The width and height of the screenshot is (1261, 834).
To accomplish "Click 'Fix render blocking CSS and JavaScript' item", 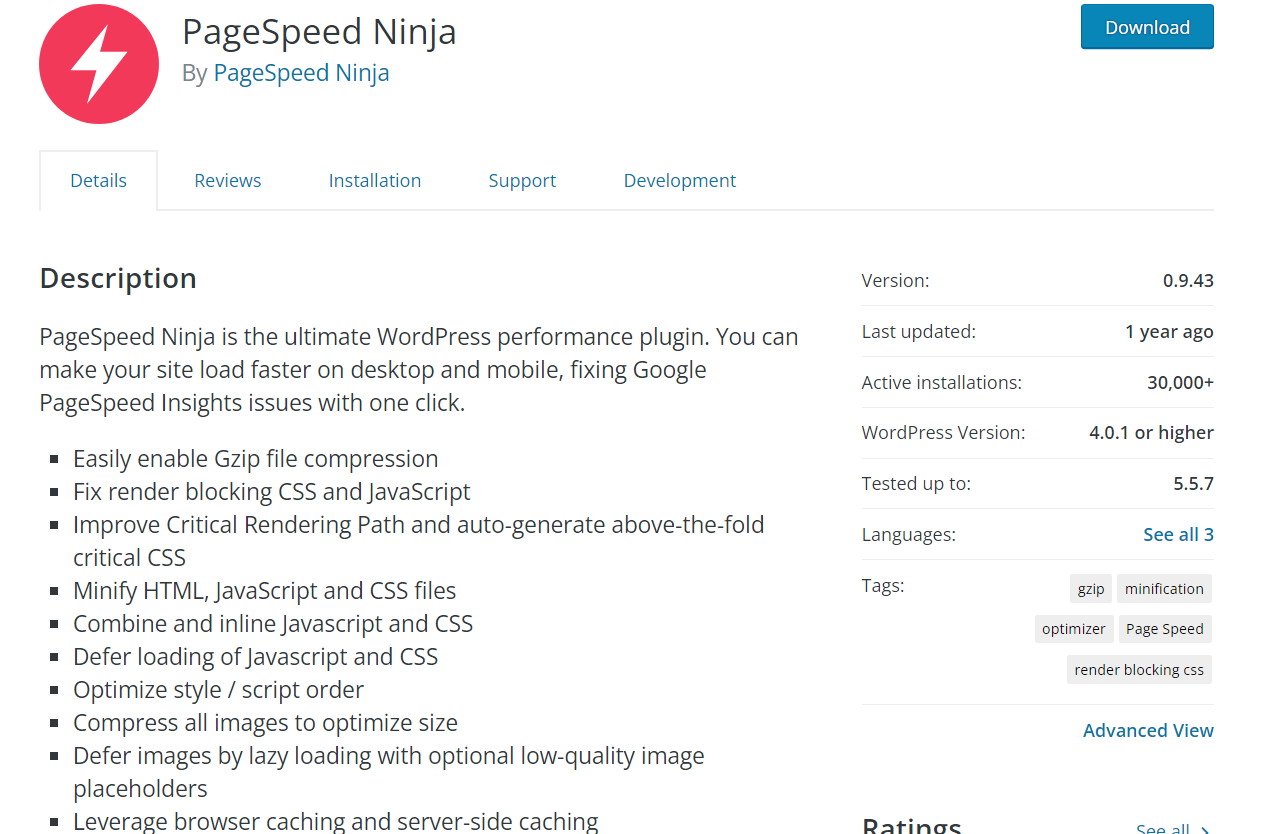I will tap(272, 492).
